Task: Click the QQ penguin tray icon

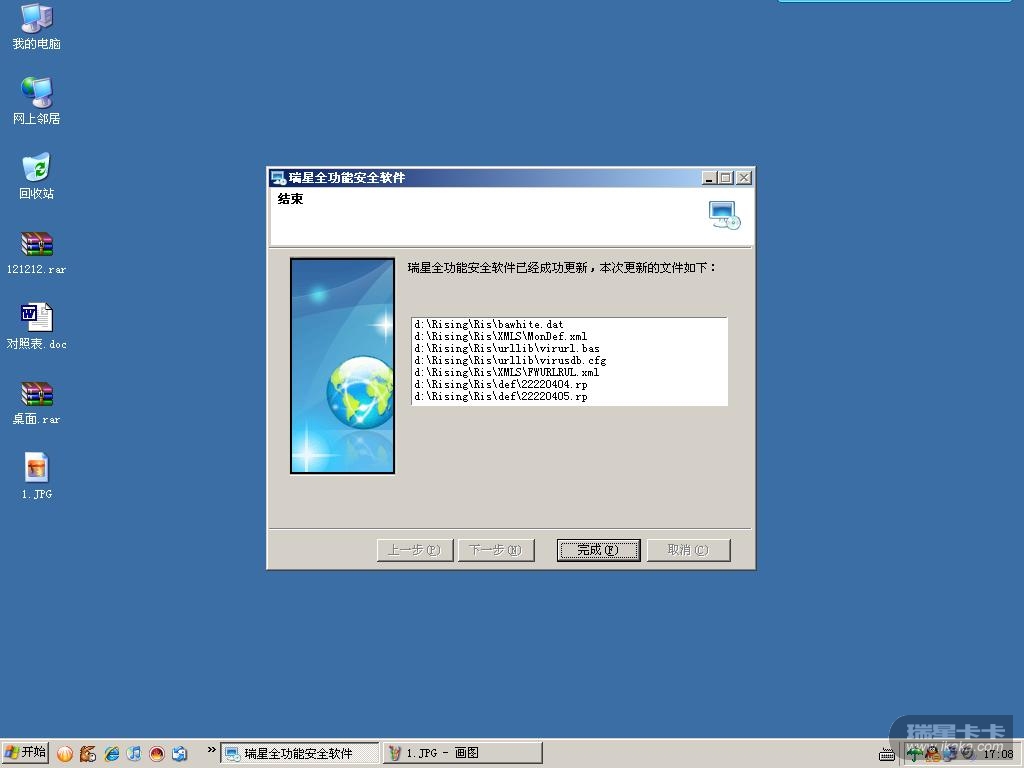Action: click(x=932, y=754)
